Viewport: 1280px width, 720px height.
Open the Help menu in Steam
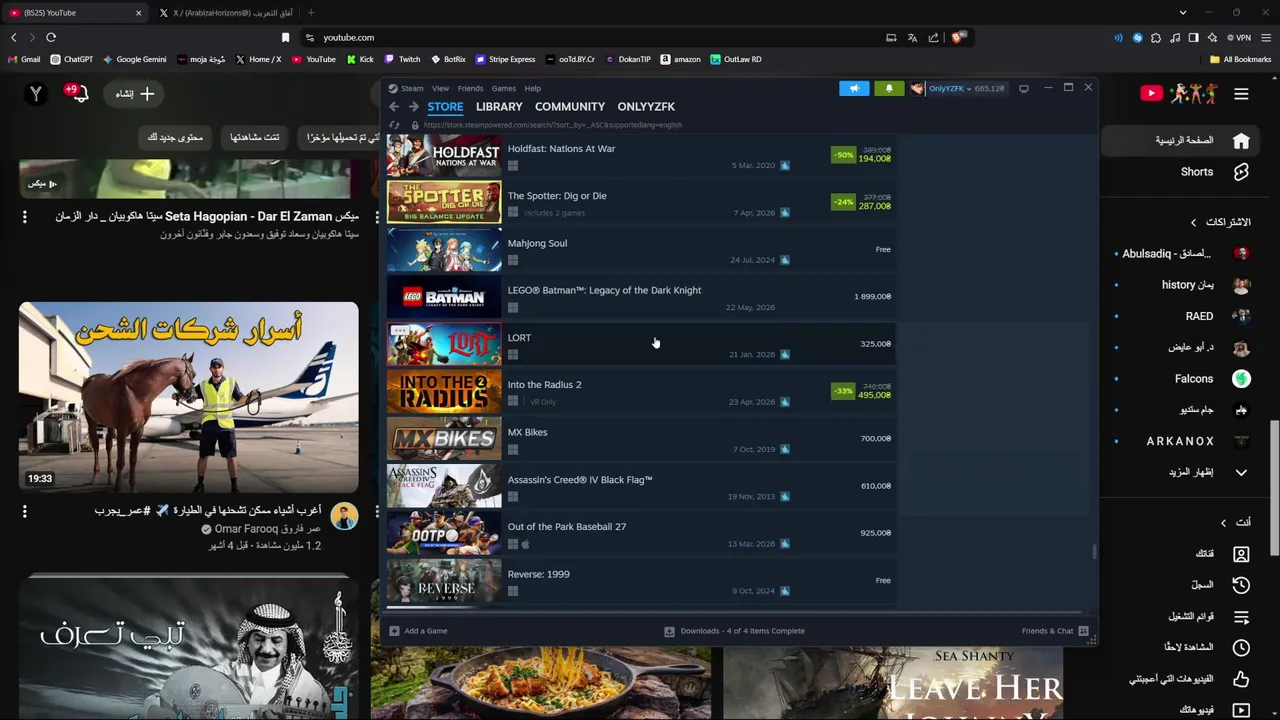coord(533,88)
